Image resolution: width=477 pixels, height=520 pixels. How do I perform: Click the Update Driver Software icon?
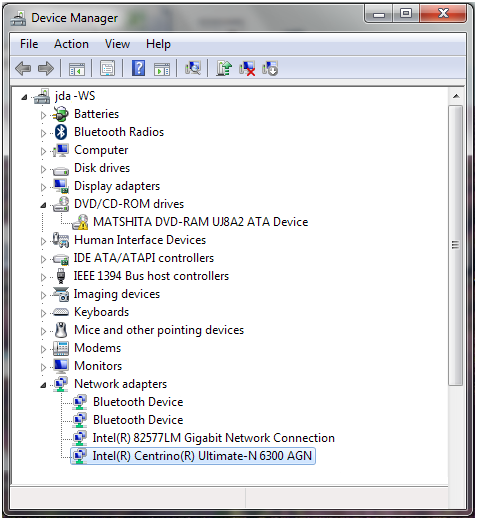click(224, 68)
